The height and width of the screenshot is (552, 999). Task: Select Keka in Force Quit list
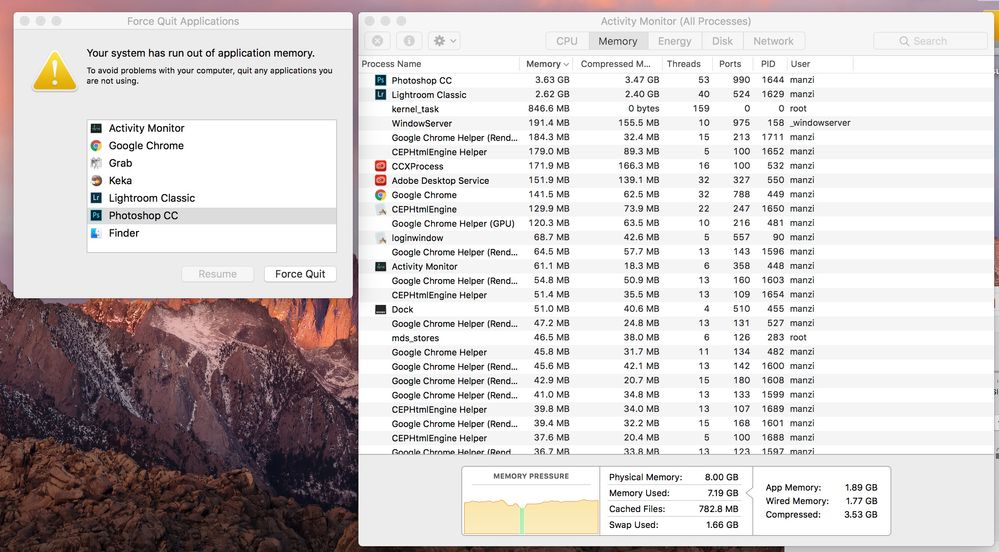point(212,180)
